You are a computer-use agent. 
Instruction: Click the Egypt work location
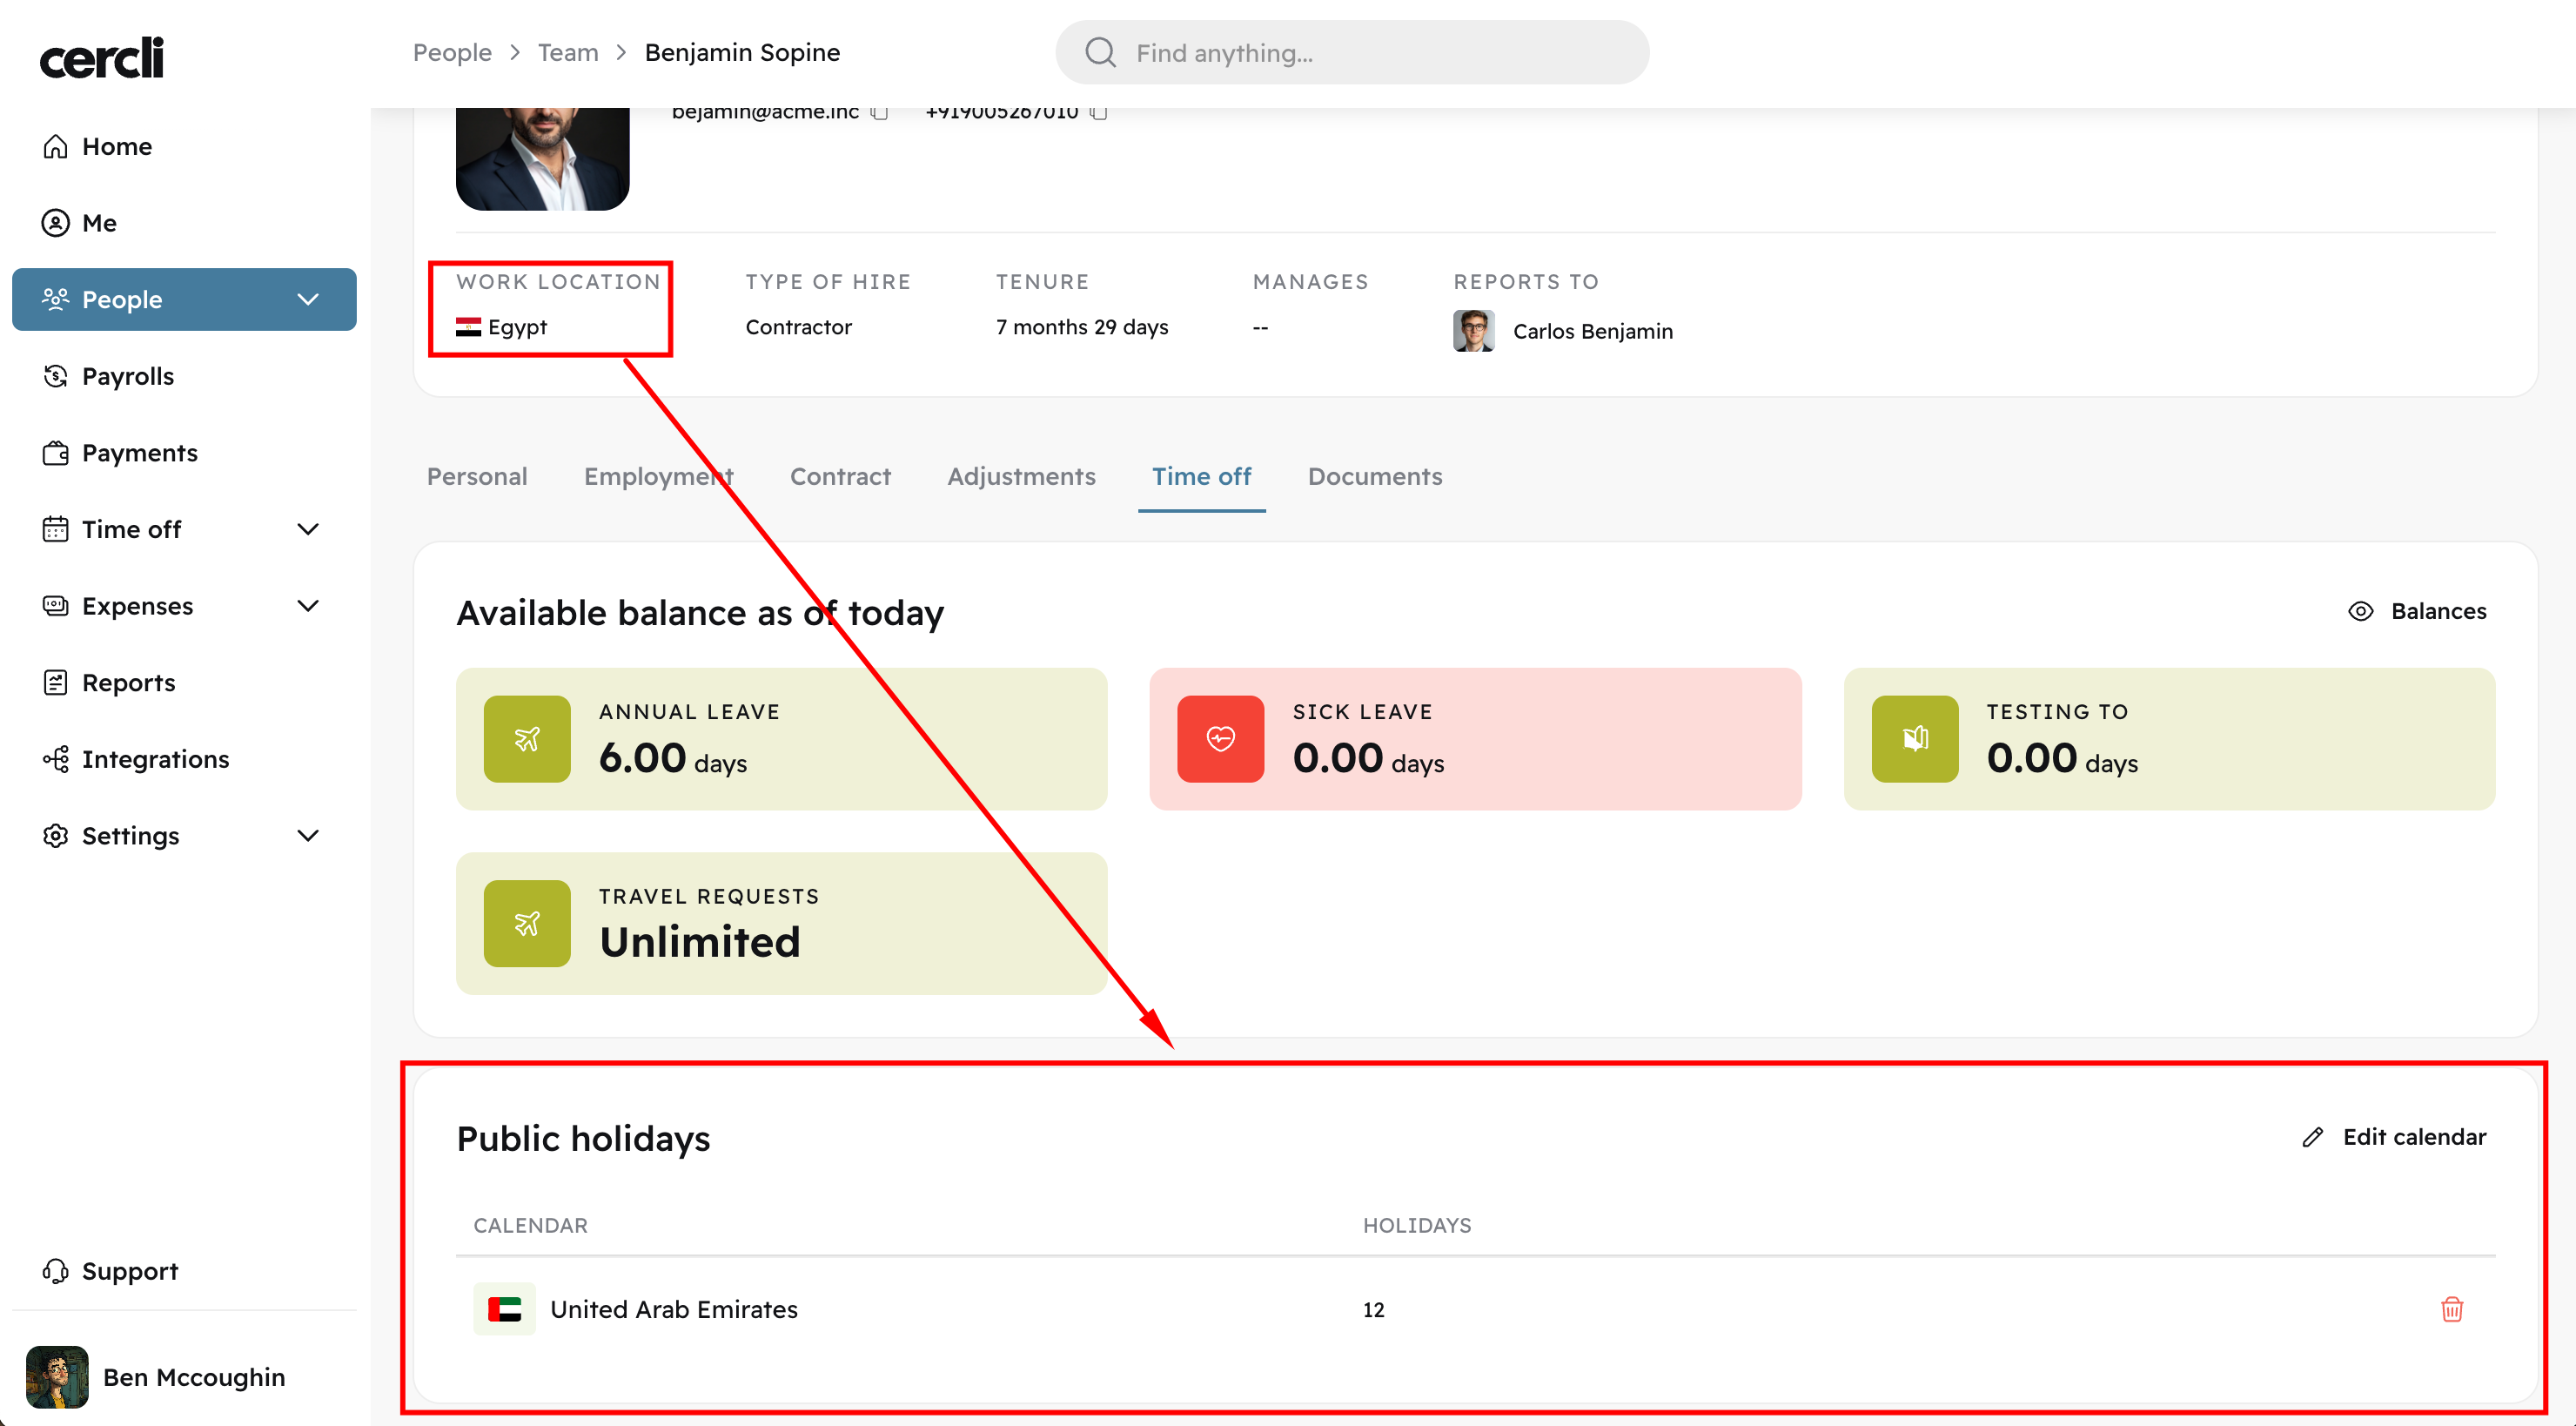click(x=517, y=327)
